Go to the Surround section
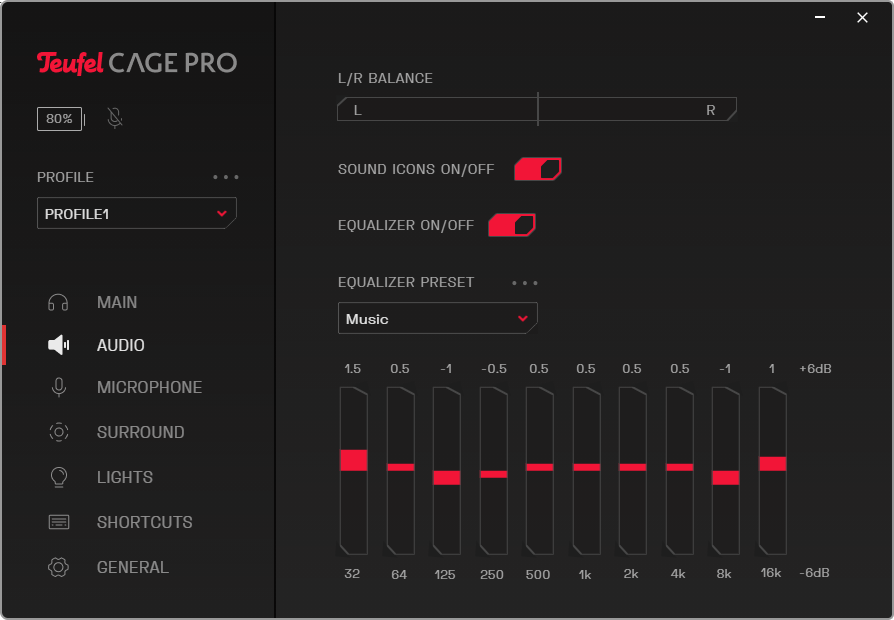 (x=140, y=432)
